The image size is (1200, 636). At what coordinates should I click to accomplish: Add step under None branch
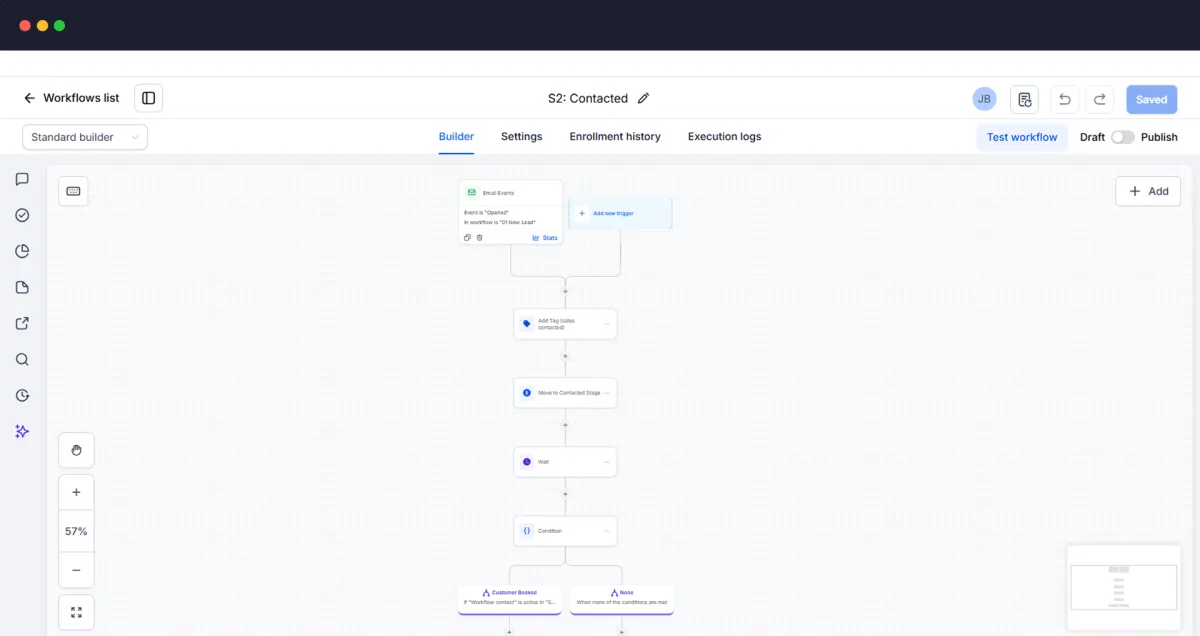pos(622,631)
